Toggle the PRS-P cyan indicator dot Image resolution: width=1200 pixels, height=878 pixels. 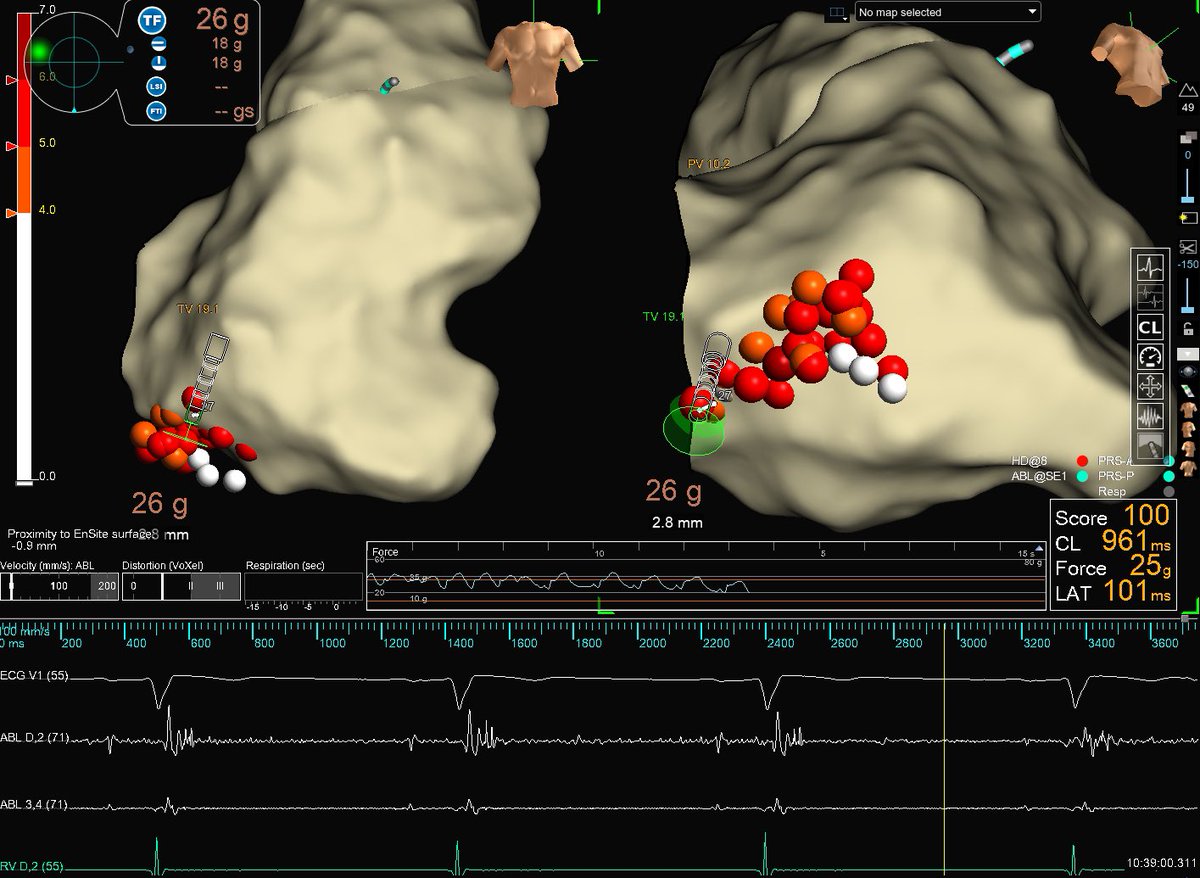point(1169,477)
